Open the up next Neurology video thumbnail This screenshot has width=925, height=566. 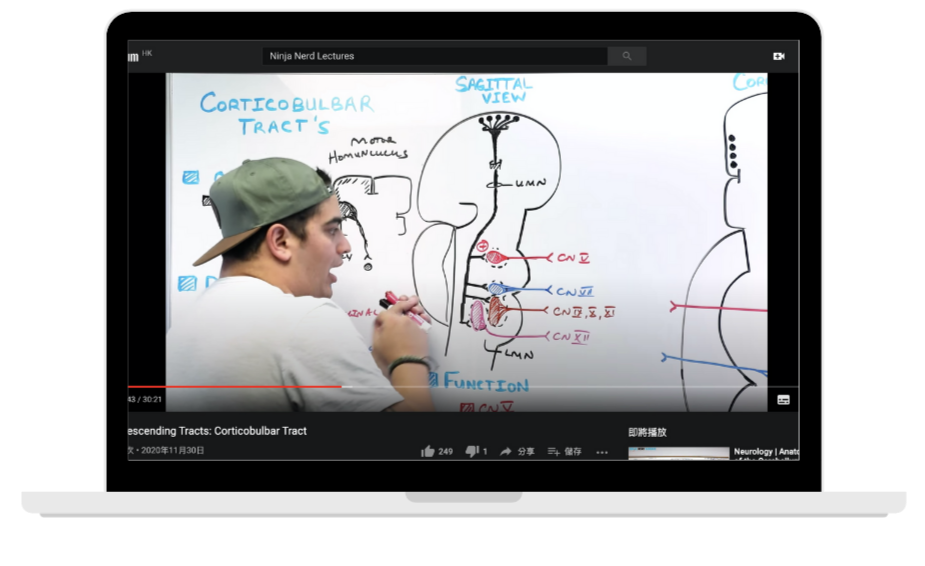(678, 453)
